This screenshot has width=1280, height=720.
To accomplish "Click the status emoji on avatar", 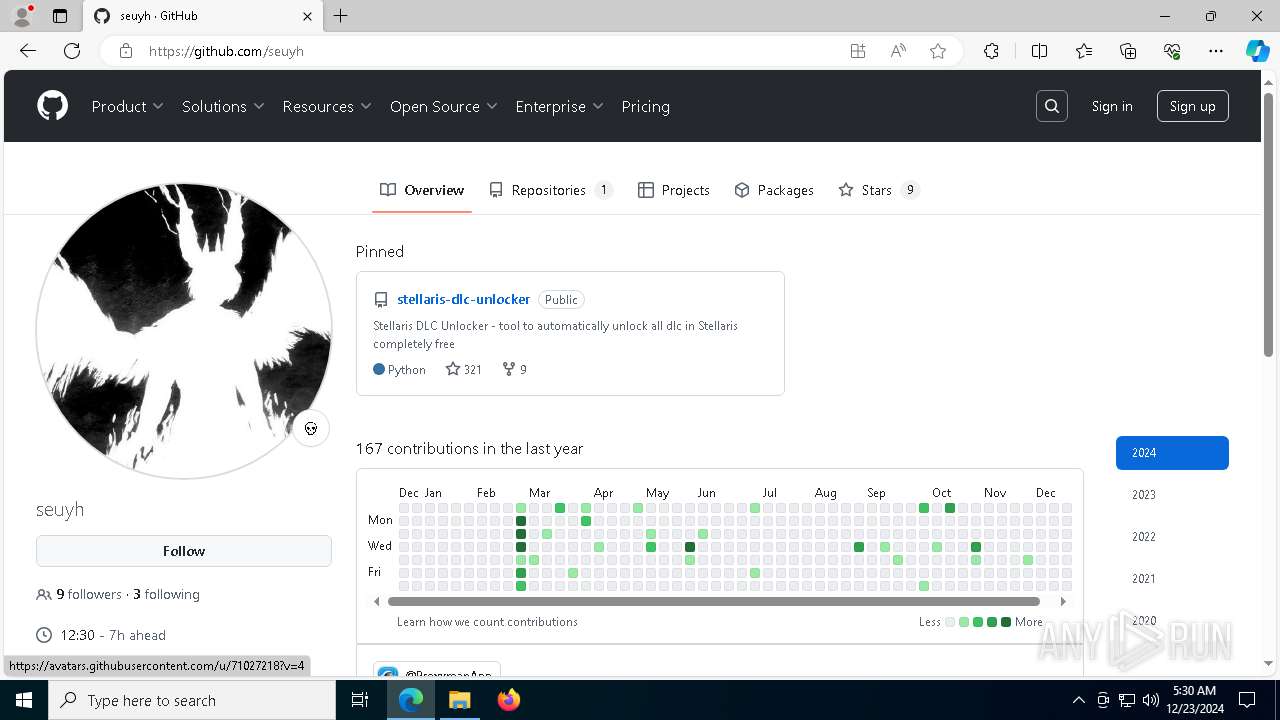I will pyautogui.click(x=311, y=429).
